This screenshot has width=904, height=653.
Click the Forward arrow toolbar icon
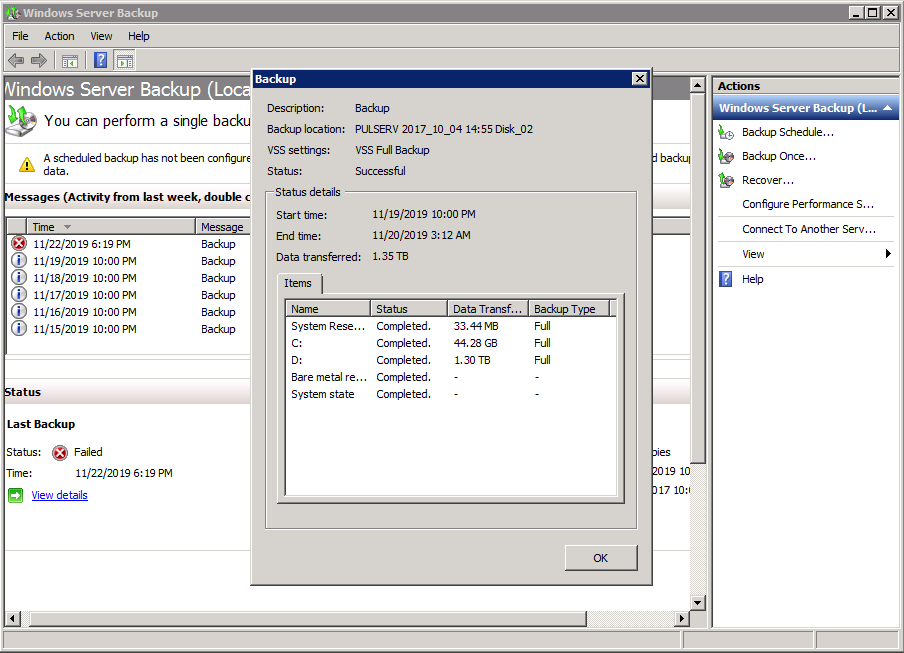(39, 60)
